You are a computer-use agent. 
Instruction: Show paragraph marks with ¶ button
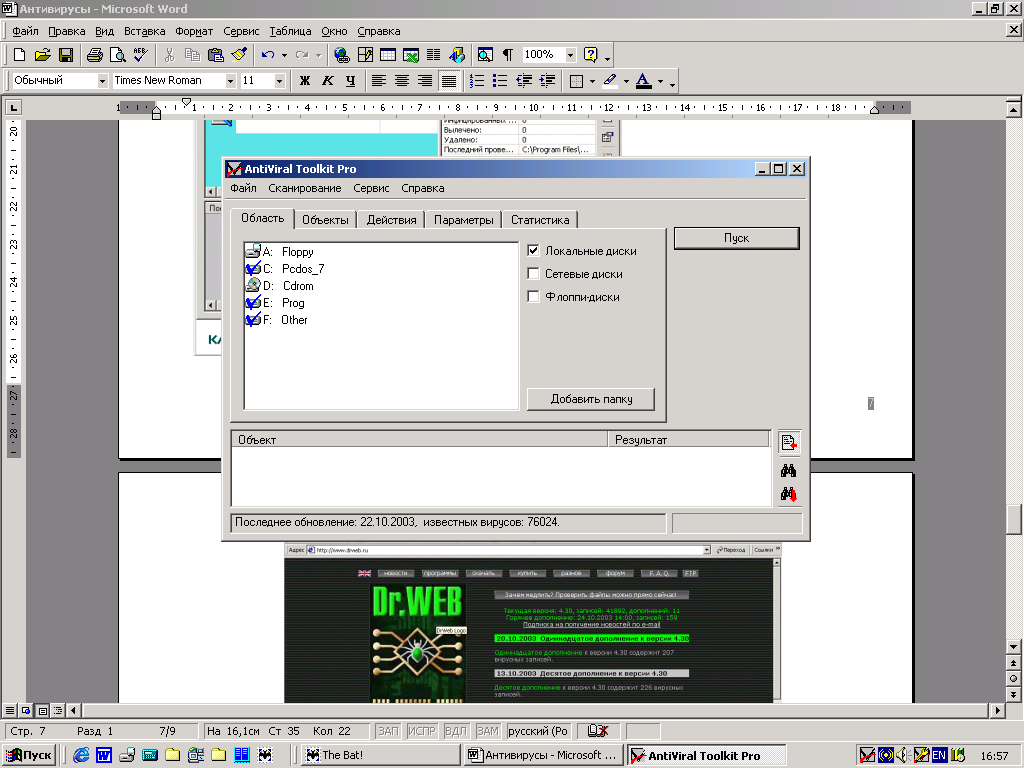click(508, 55)
